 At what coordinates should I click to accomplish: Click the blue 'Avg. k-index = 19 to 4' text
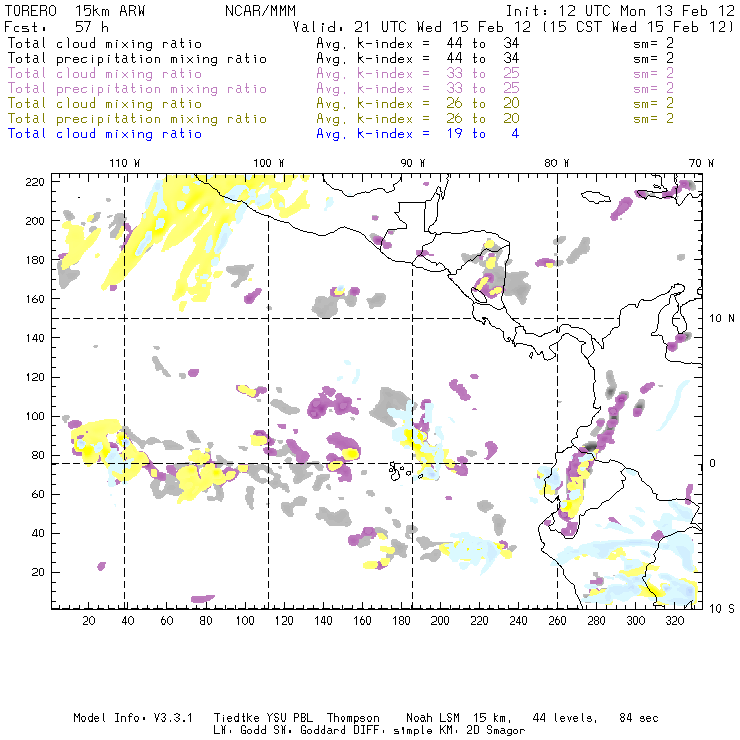point(418,134)
